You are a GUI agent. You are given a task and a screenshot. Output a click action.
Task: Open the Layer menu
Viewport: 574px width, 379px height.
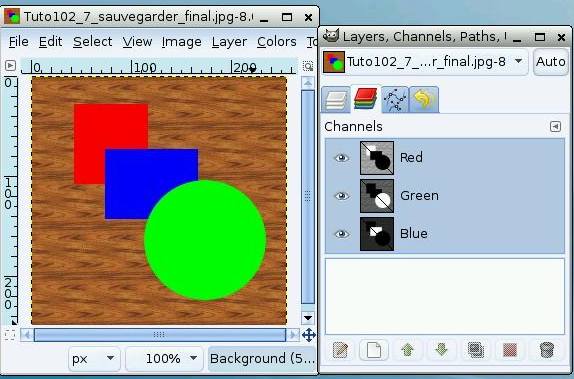coord(229,42)
